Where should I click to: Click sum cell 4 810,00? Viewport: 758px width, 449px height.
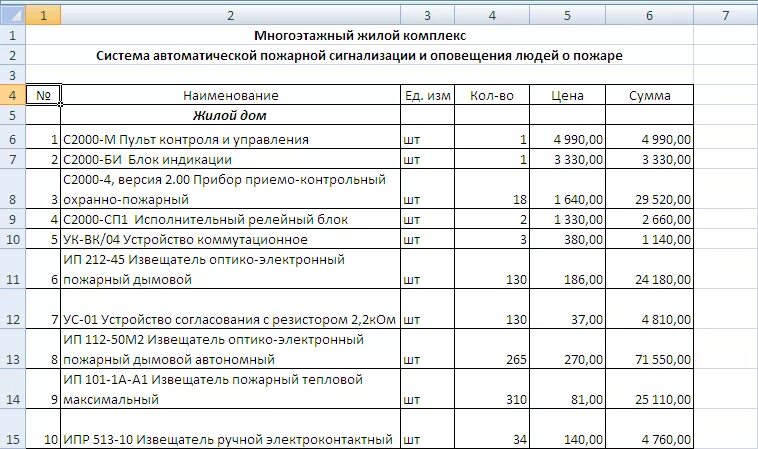click(x=649, y=309)
